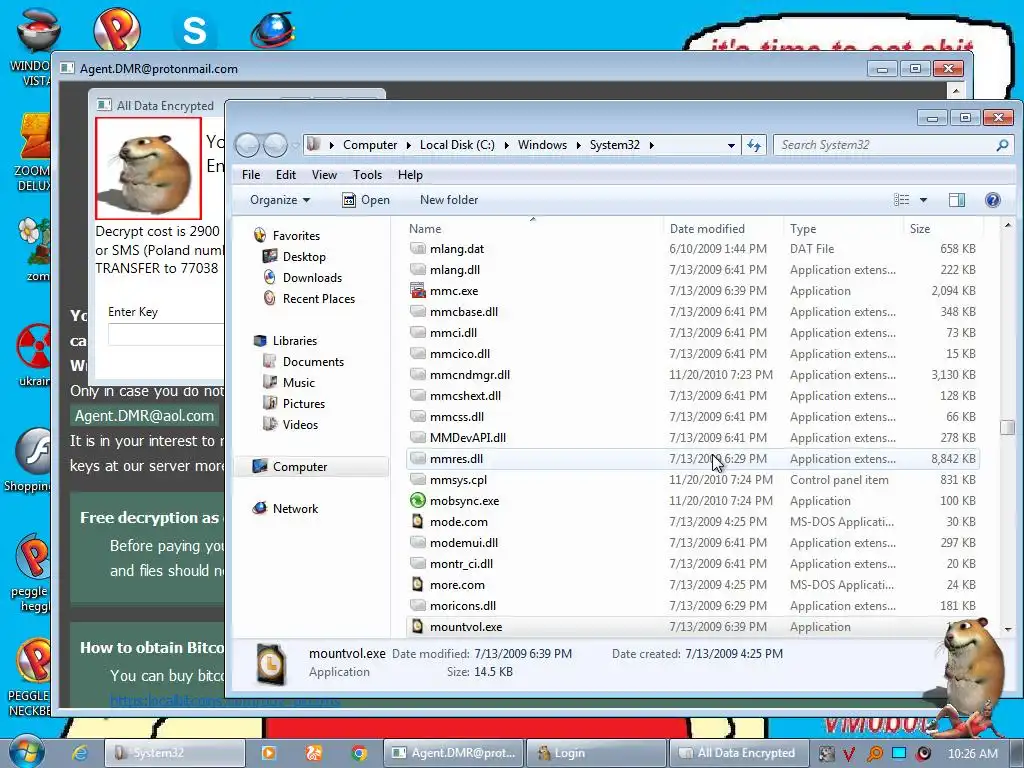Select the mmc.exe file icon
Image resolution: width=1024 pixels, height=768 pixels.
417,291
